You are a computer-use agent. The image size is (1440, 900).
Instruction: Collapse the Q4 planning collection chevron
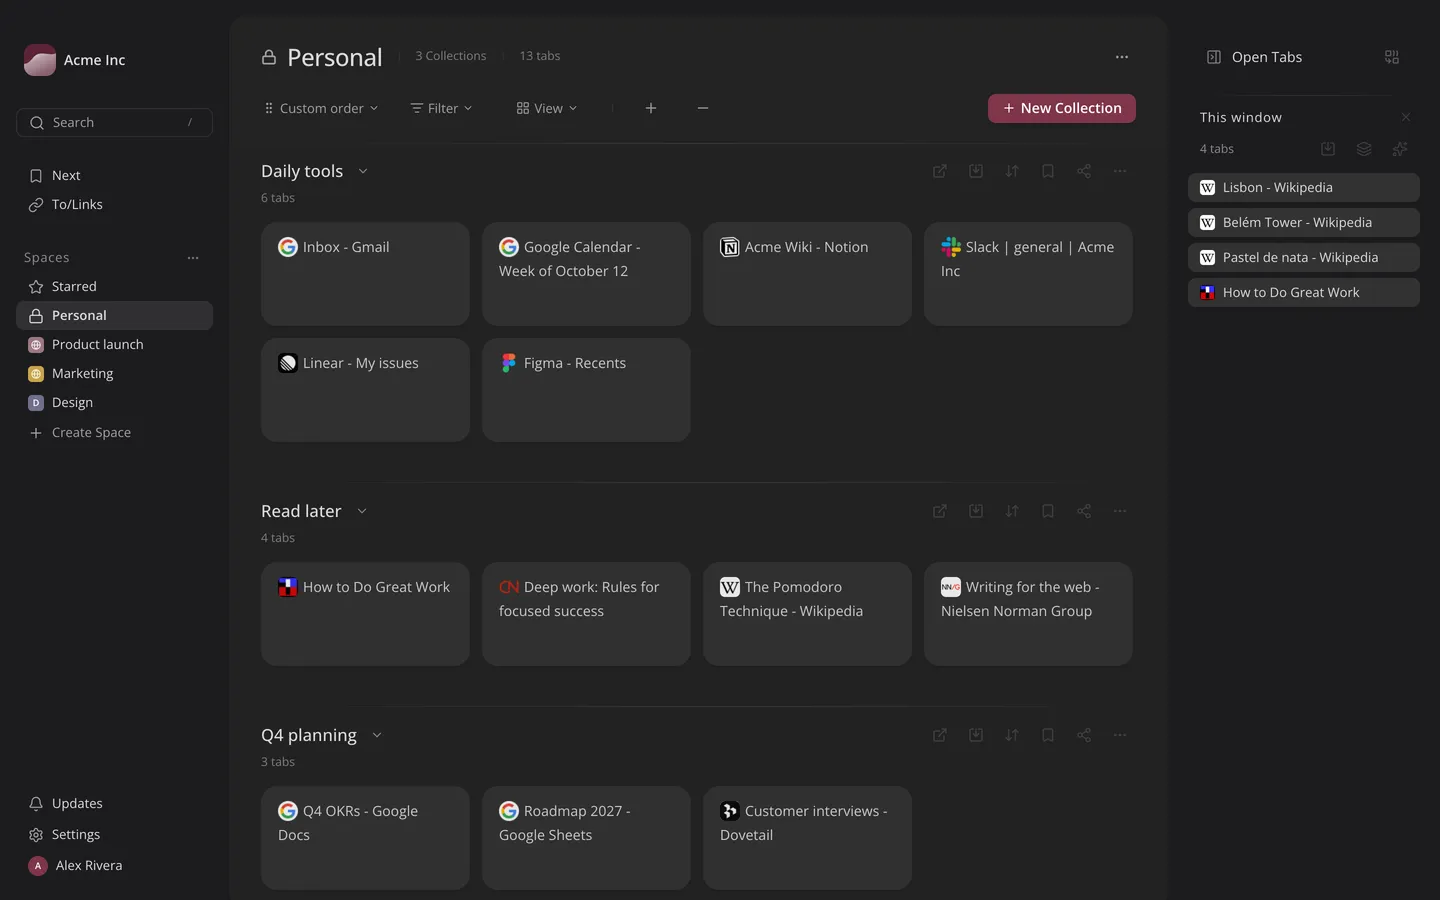click(377, 735)
